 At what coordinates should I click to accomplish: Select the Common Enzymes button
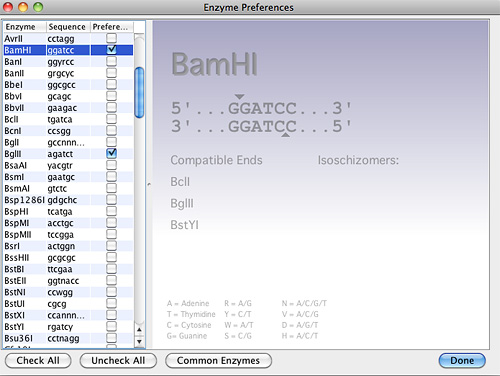(x=218, y=361)
